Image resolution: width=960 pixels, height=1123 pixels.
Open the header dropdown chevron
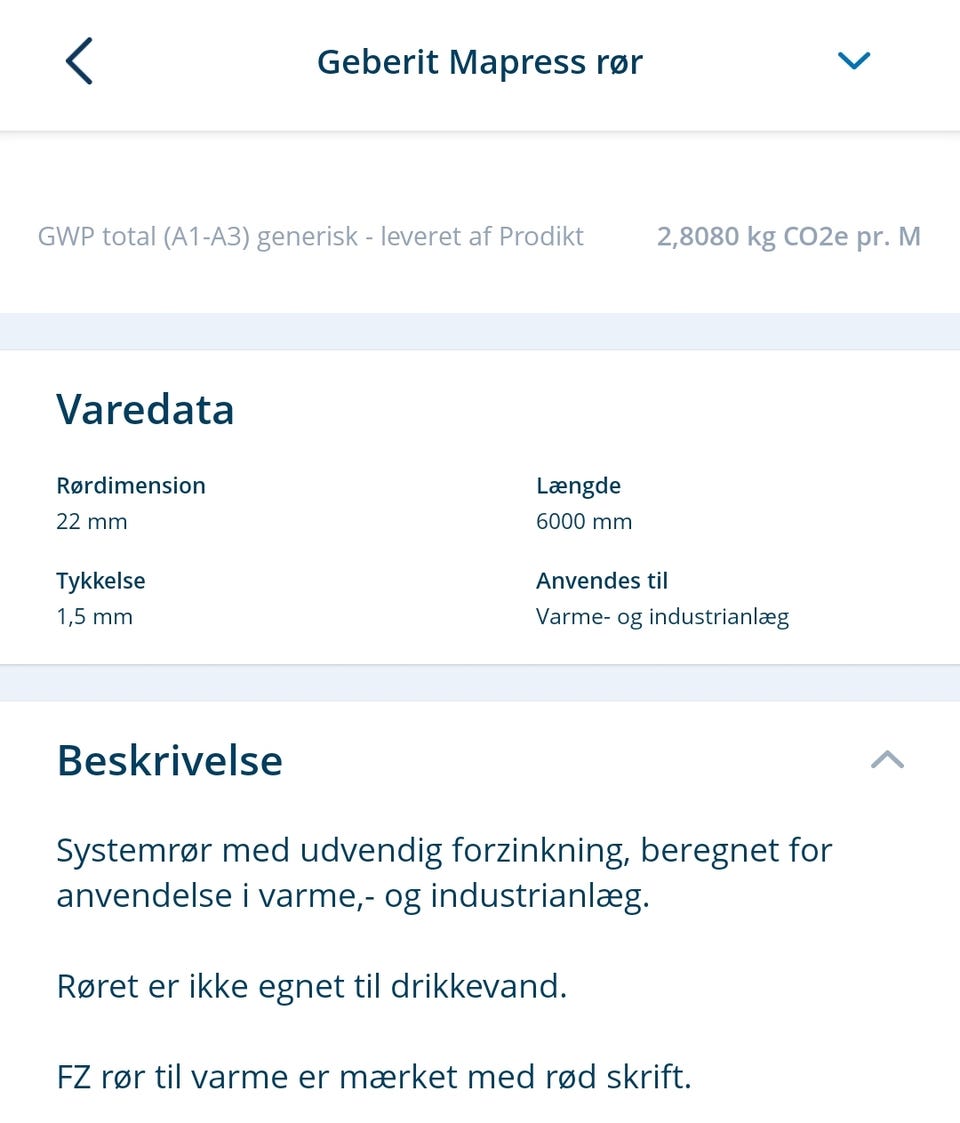click(853, 61)
